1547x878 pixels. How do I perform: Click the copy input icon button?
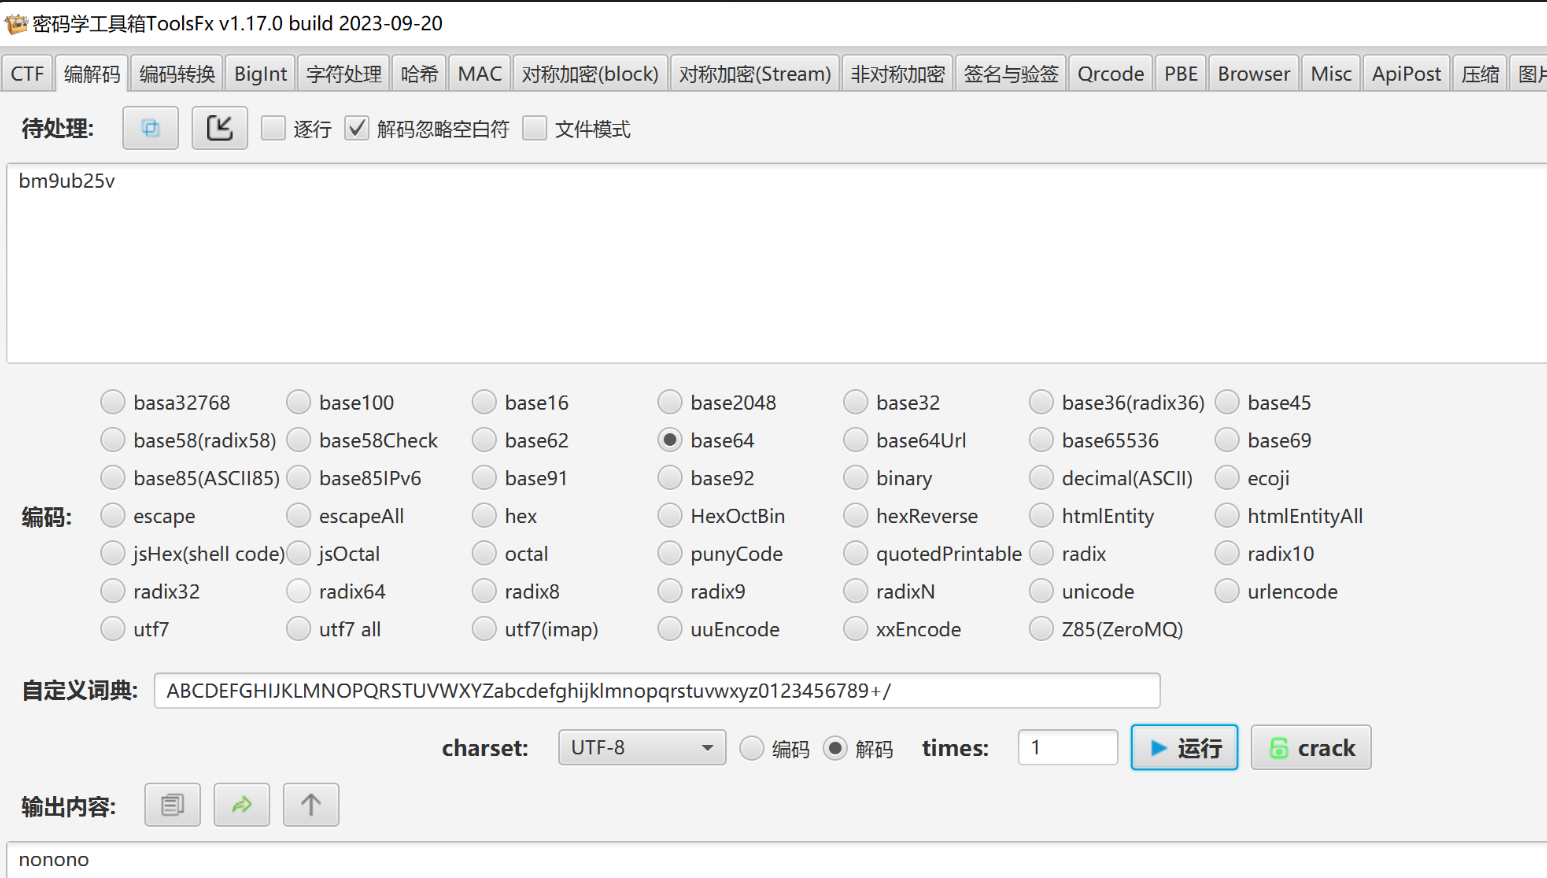tap(150, 128)
